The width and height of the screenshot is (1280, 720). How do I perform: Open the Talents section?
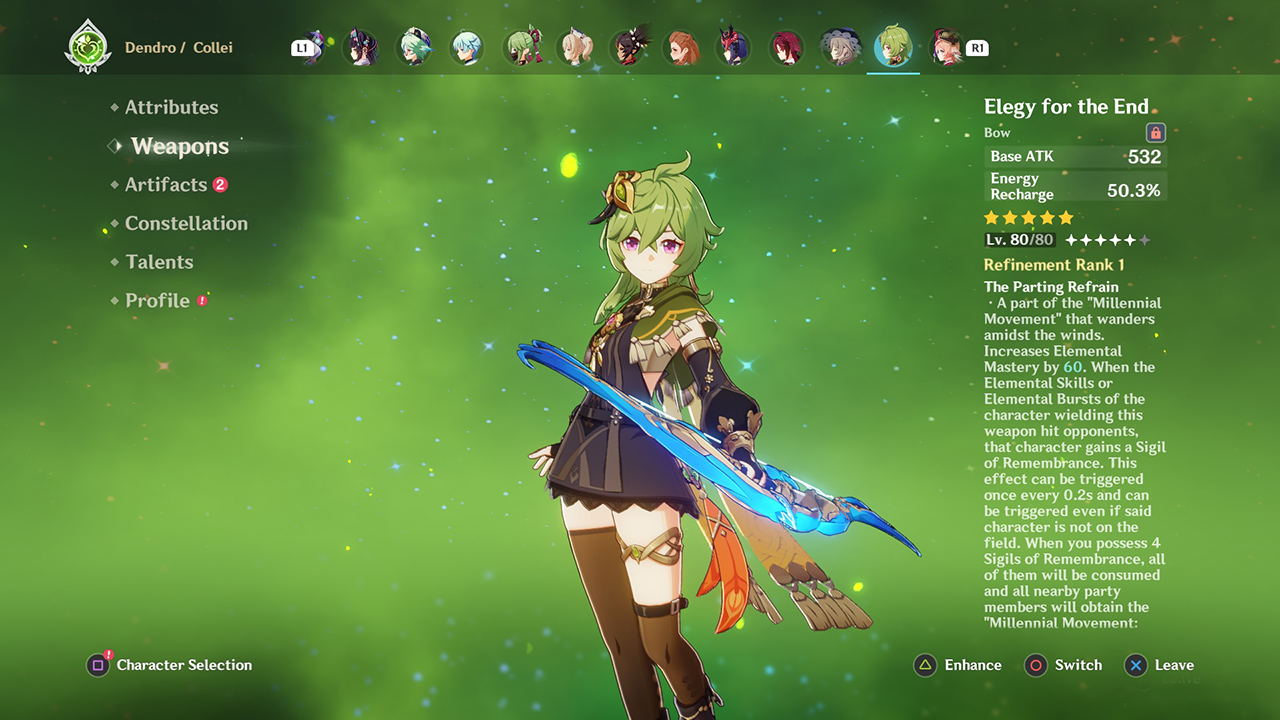click(160, 262)
